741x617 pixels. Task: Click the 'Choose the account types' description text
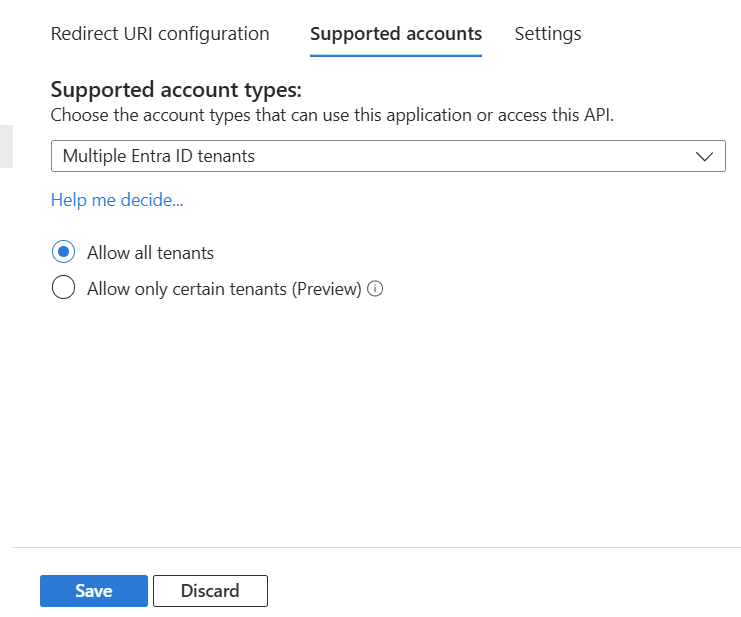[332, 115]
